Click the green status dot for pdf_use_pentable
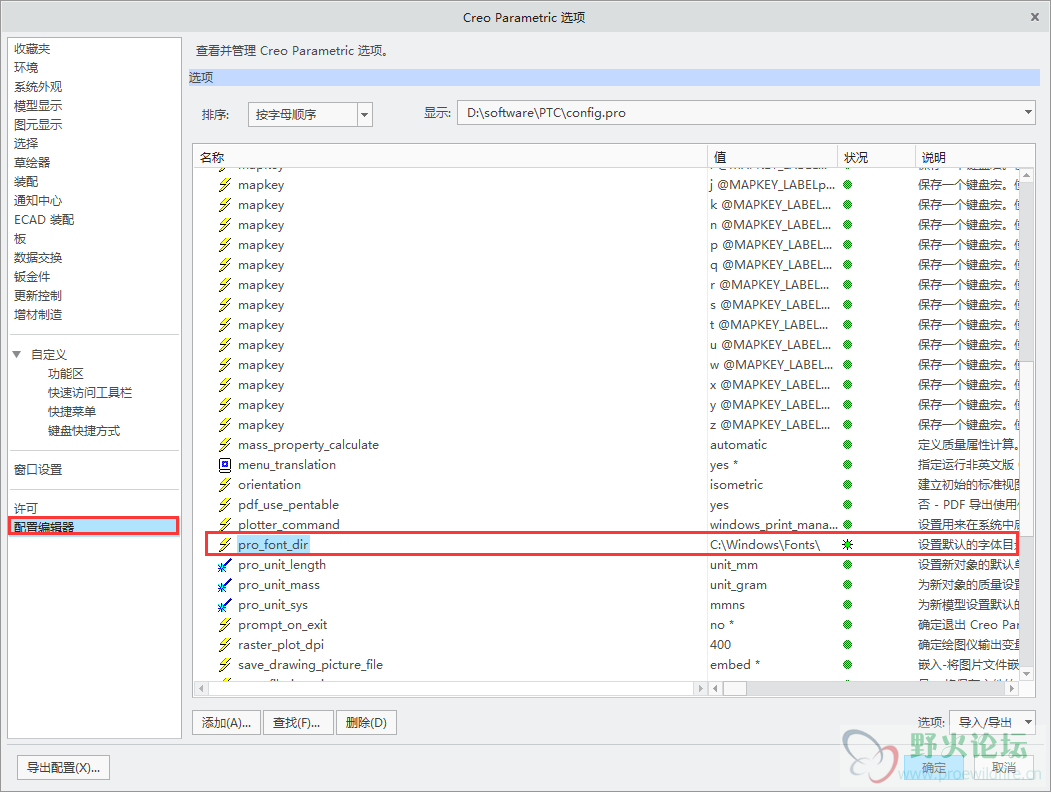Viewport: 1051px width, 792px height. (x=847, y=505)
